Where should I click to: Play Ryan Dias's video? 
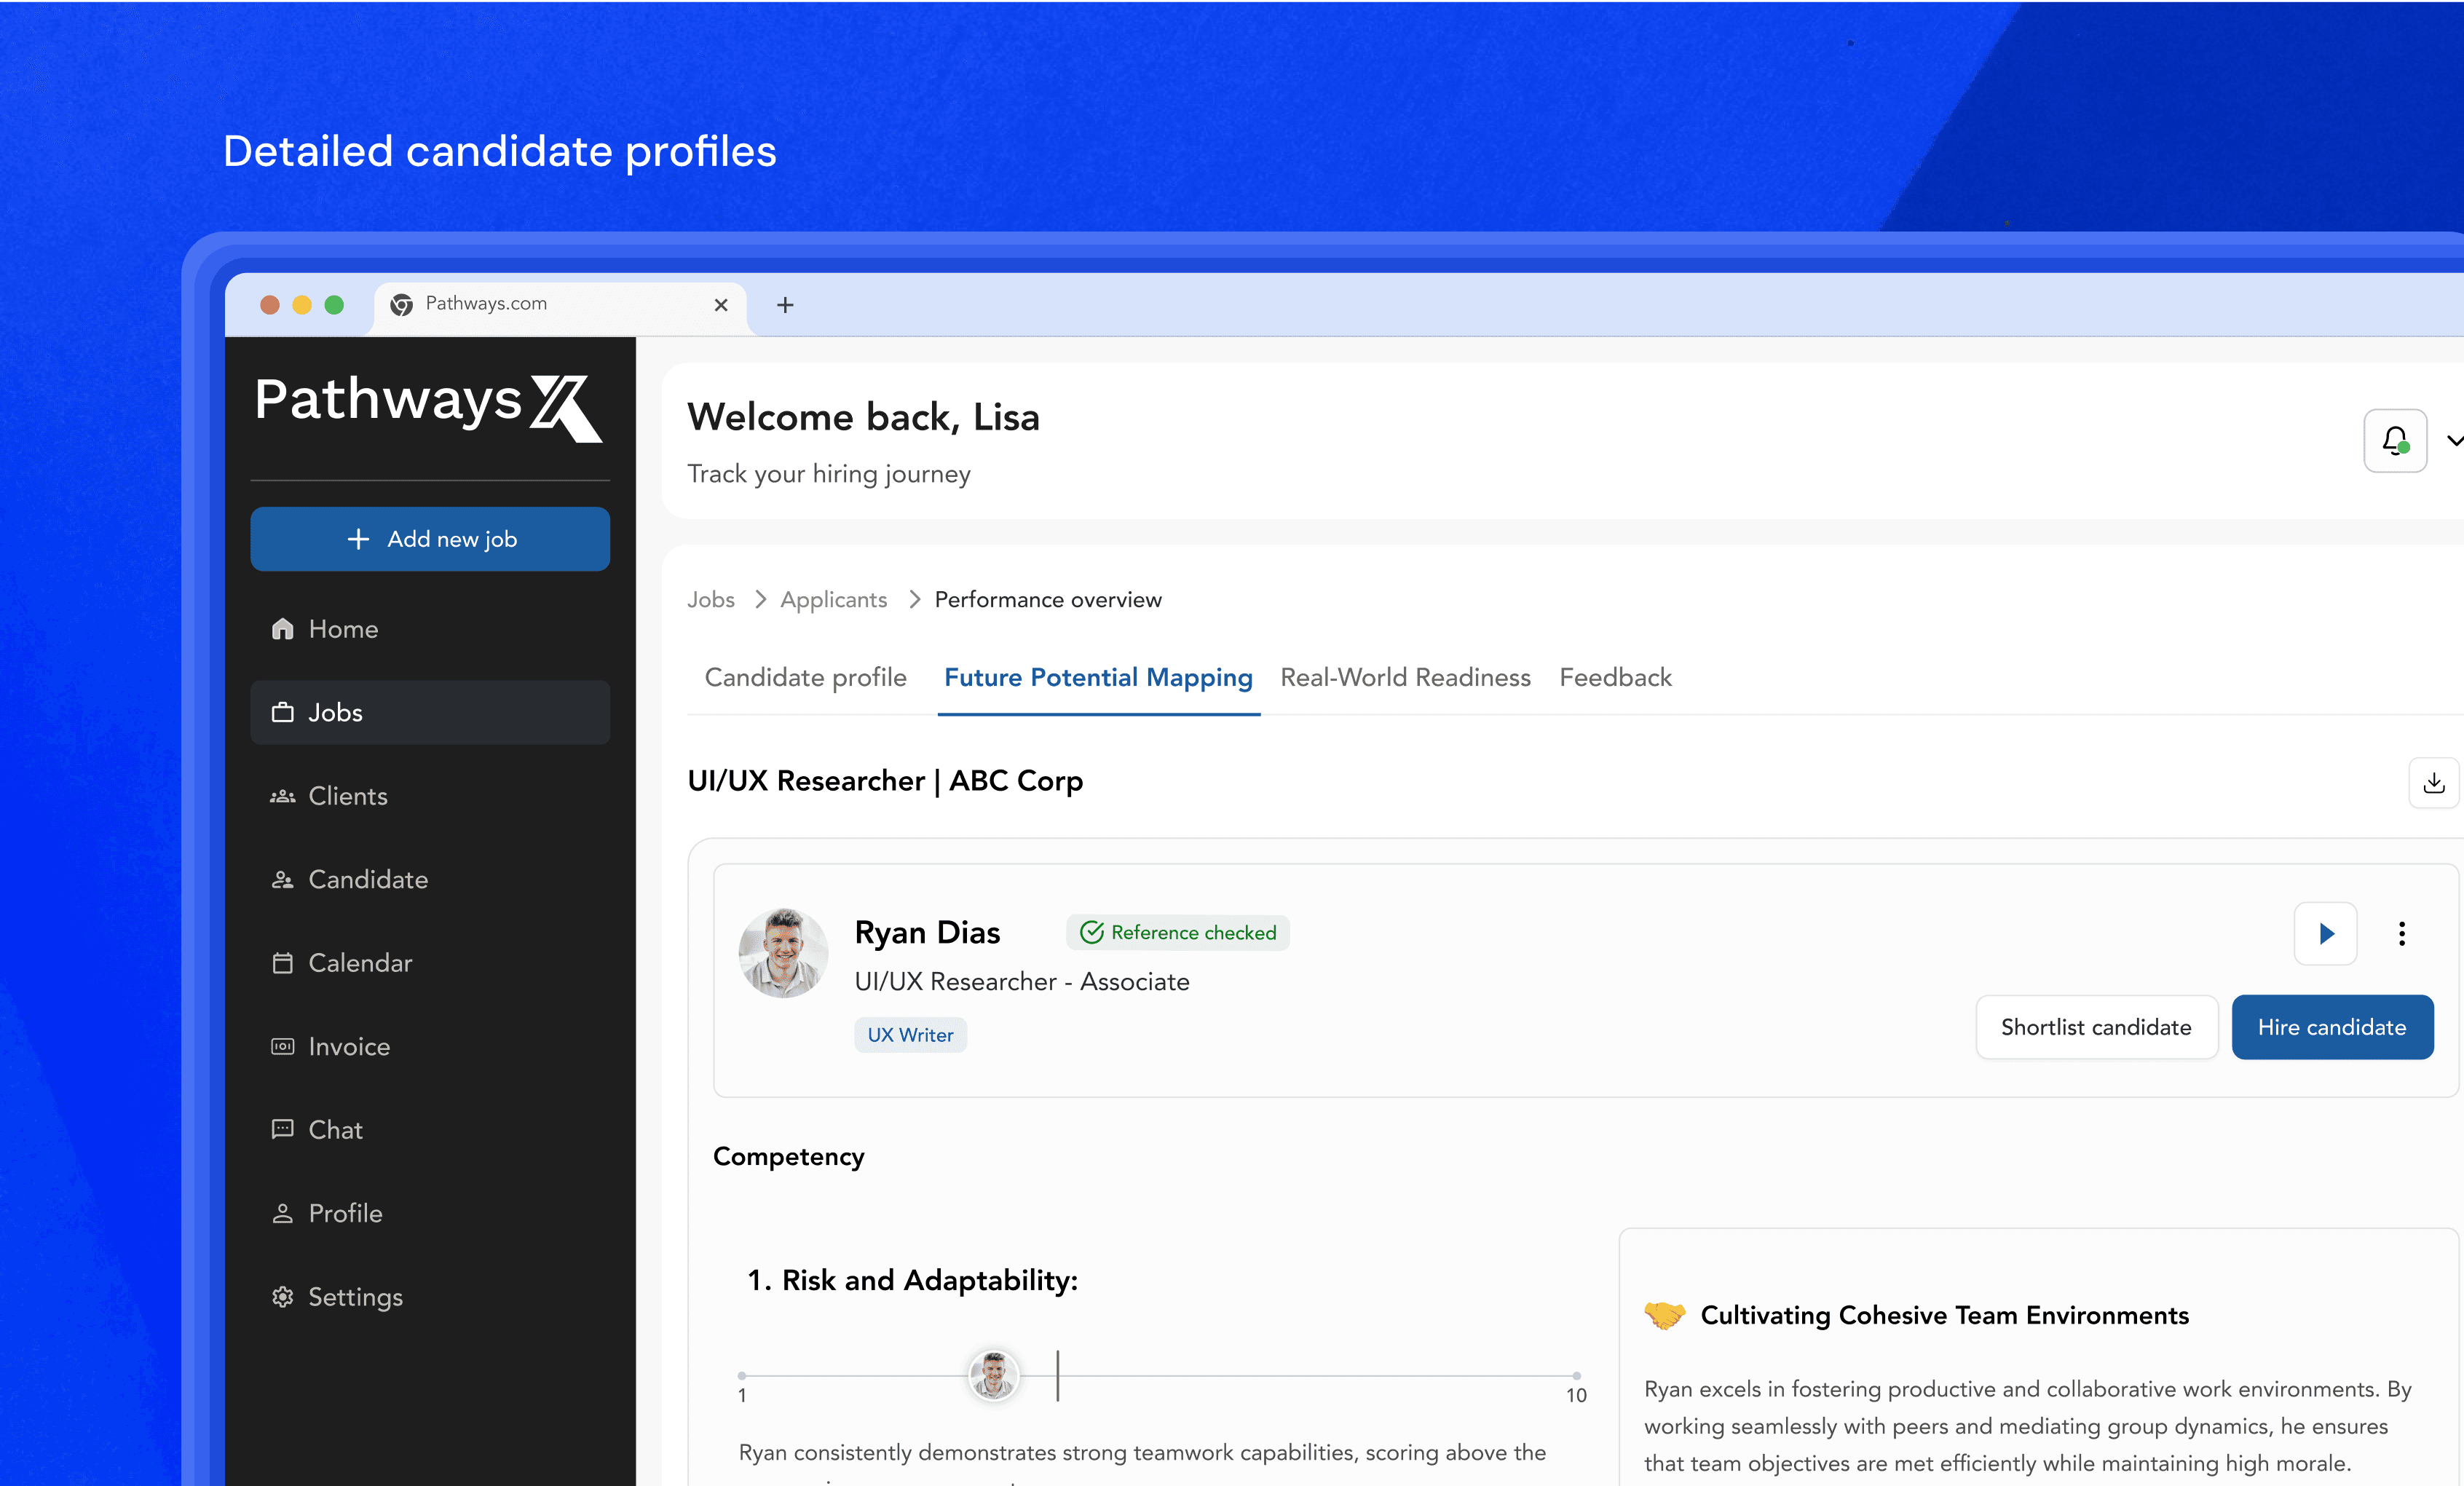[2325, 933]
